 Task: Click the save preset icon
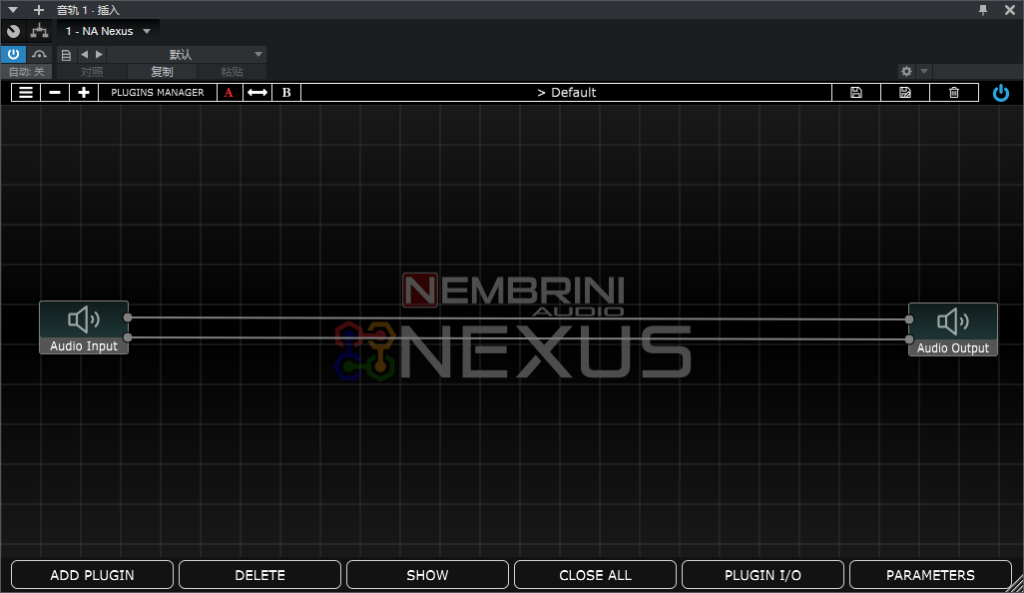(x=856, y=93)
